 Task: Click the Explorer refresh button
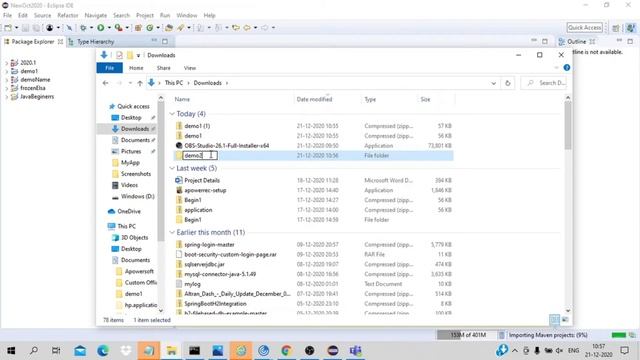point(507,83)
